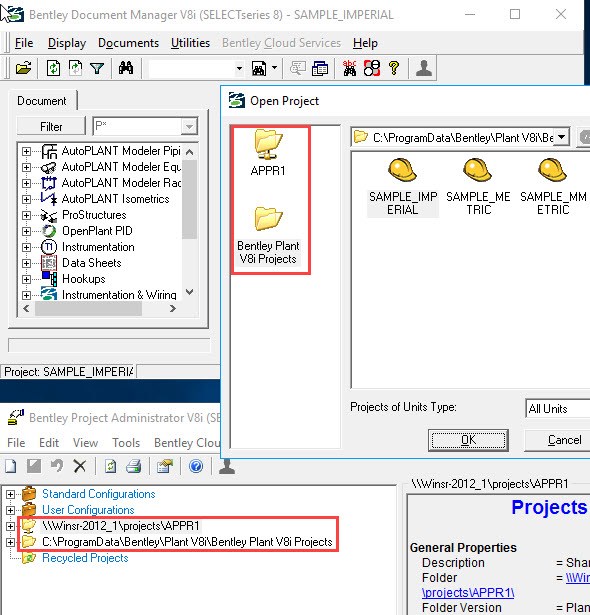Click the \projects\APPR1\ folder link
This screenshot has width=590, height=615.
468,592
